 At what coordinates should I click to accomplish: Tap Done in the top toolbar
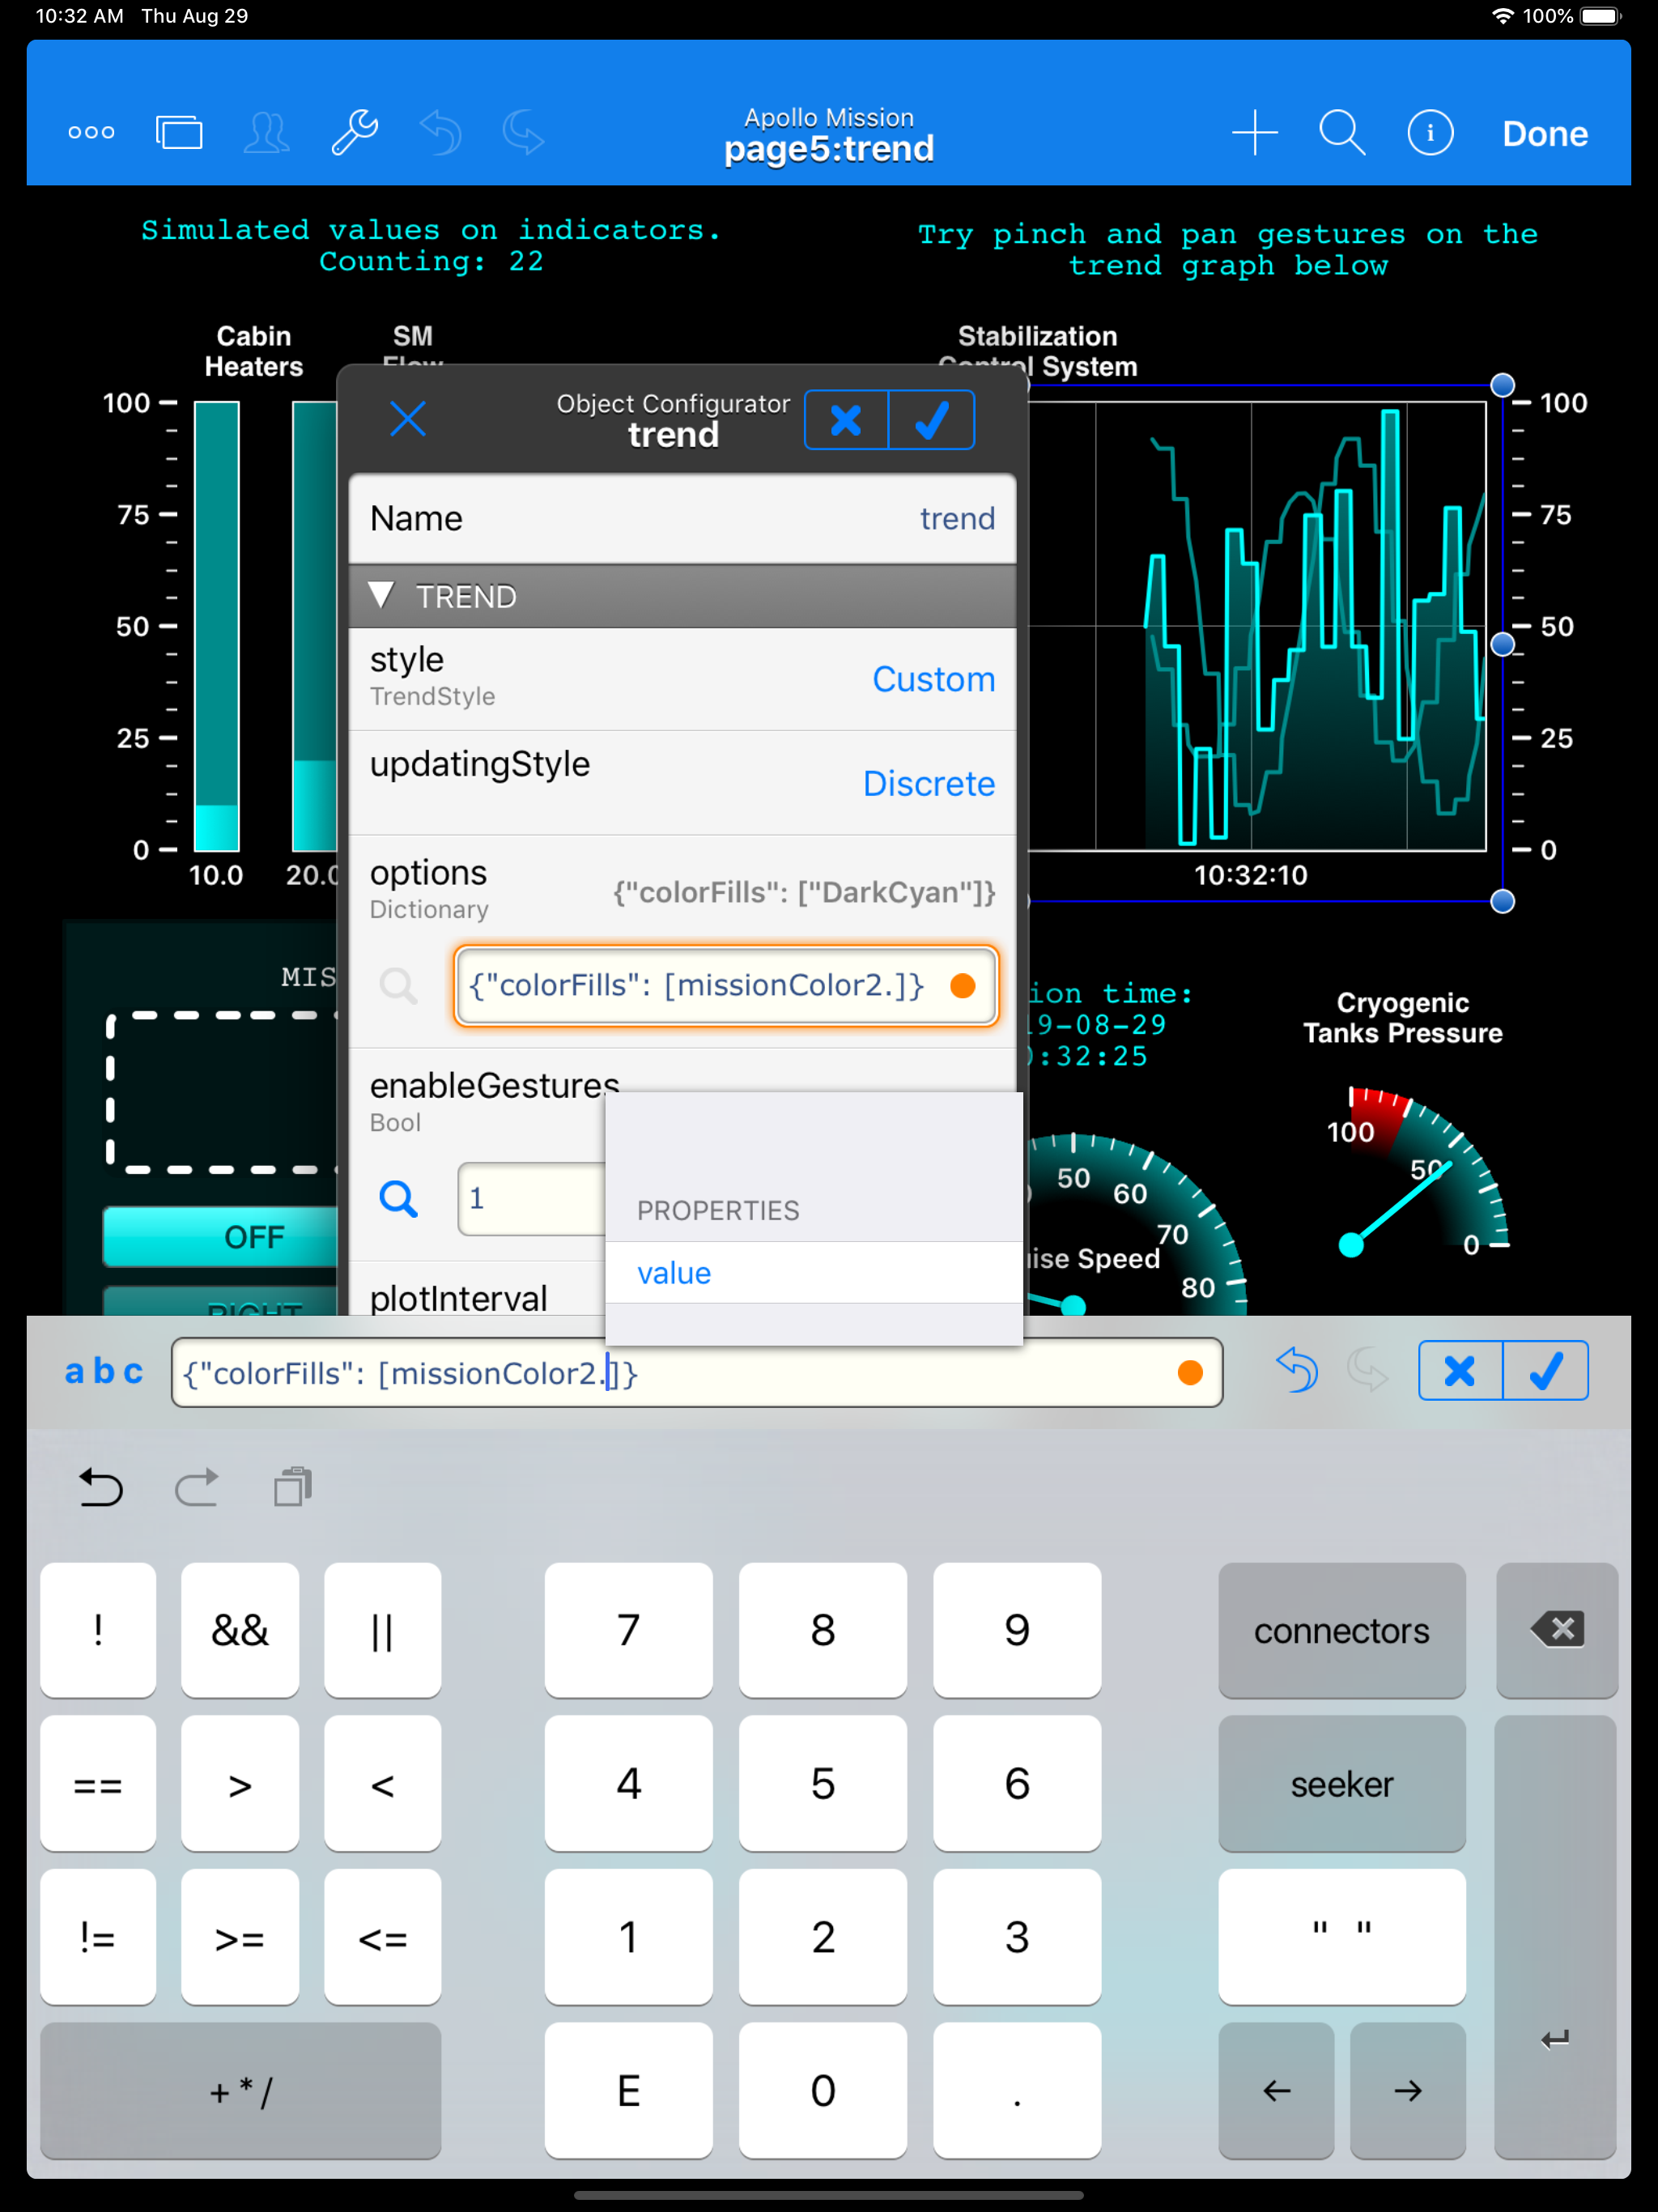point(1545,134)
